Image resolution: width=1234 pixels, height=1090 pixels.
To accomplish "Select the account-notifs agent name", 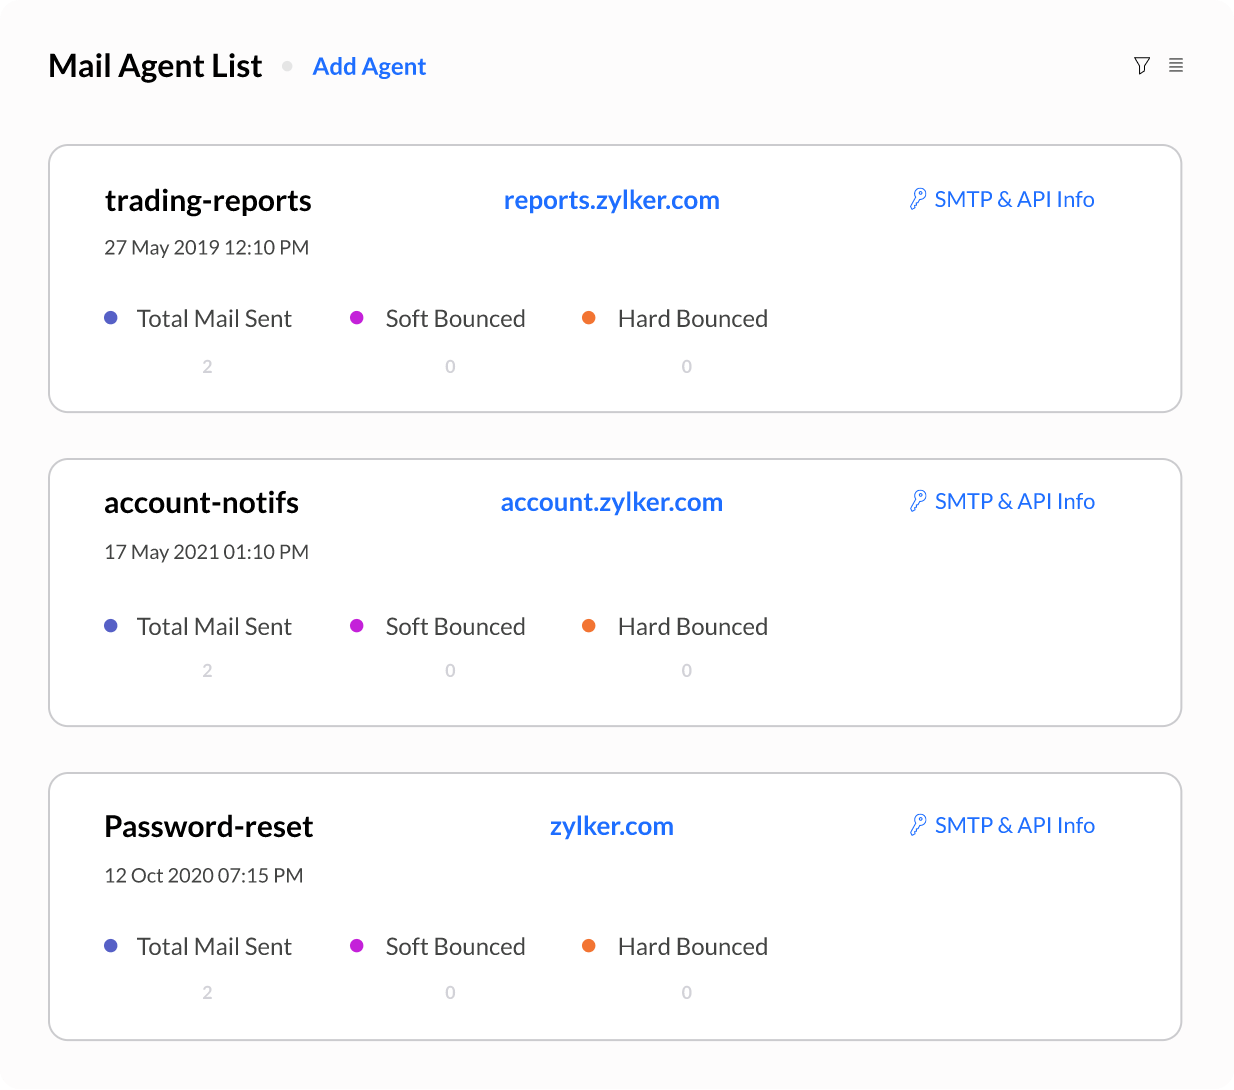I will [201, 503].
